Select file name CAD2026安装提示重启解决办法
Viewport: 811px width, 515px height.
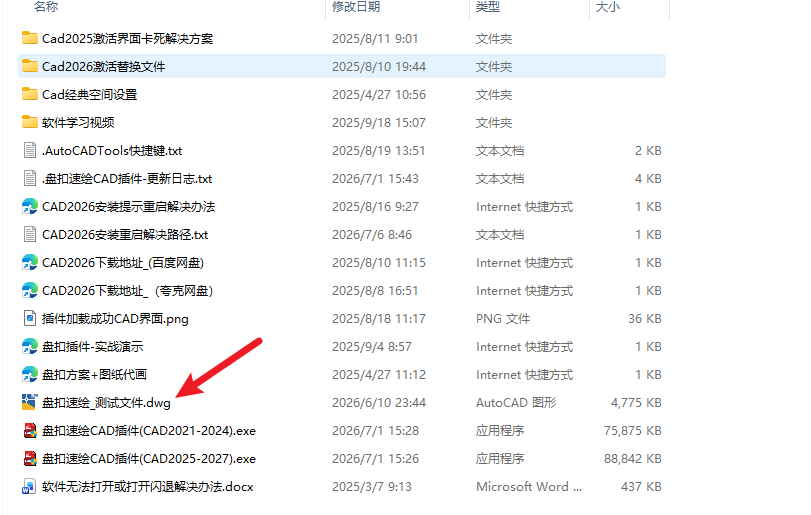point(128,207)
